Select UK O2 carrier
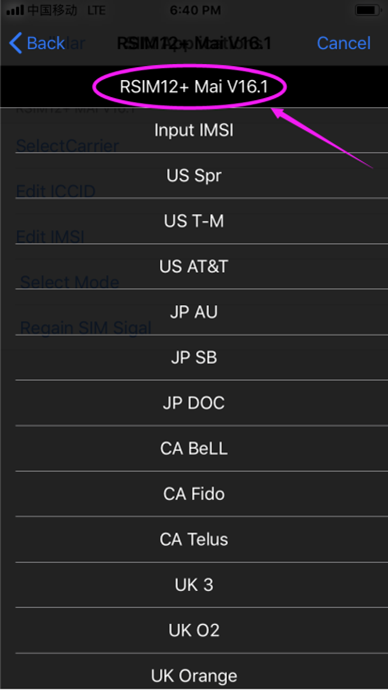Viewport: 388px width, 690px height. point(194,630)
